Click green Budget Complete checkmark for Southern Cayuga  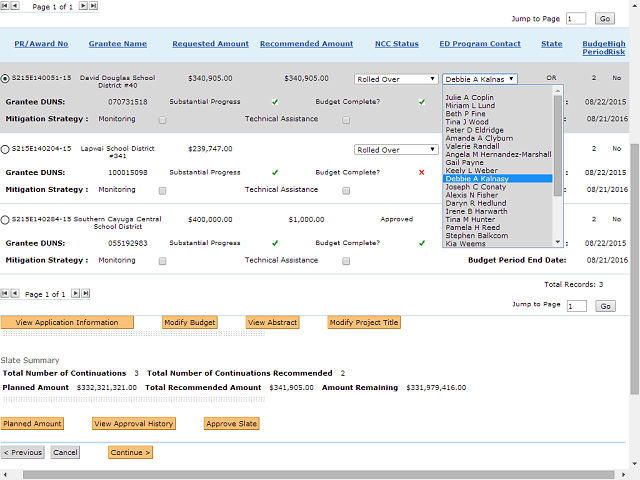coord(421,243)
